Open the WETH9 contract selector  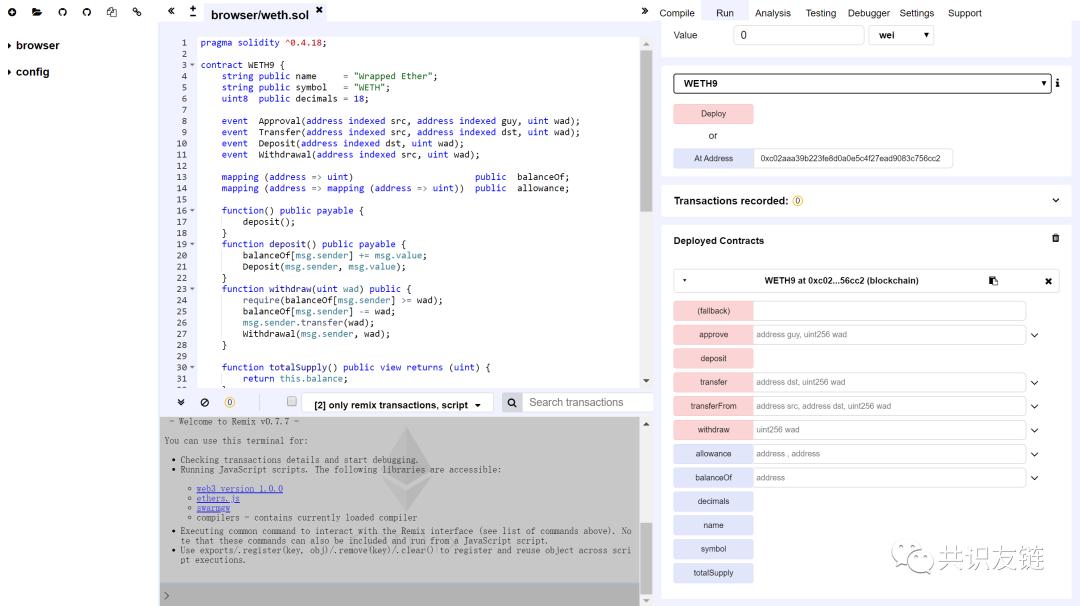pyautogui.click(x=862, y=83)
